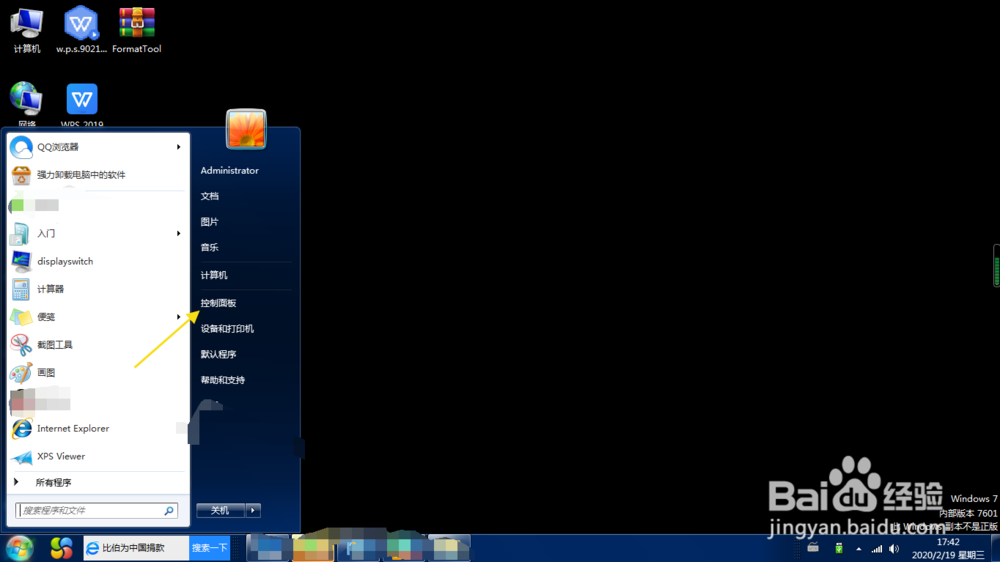Open the network signal tray icon
1000x562 pixels.
coord(877,549)
